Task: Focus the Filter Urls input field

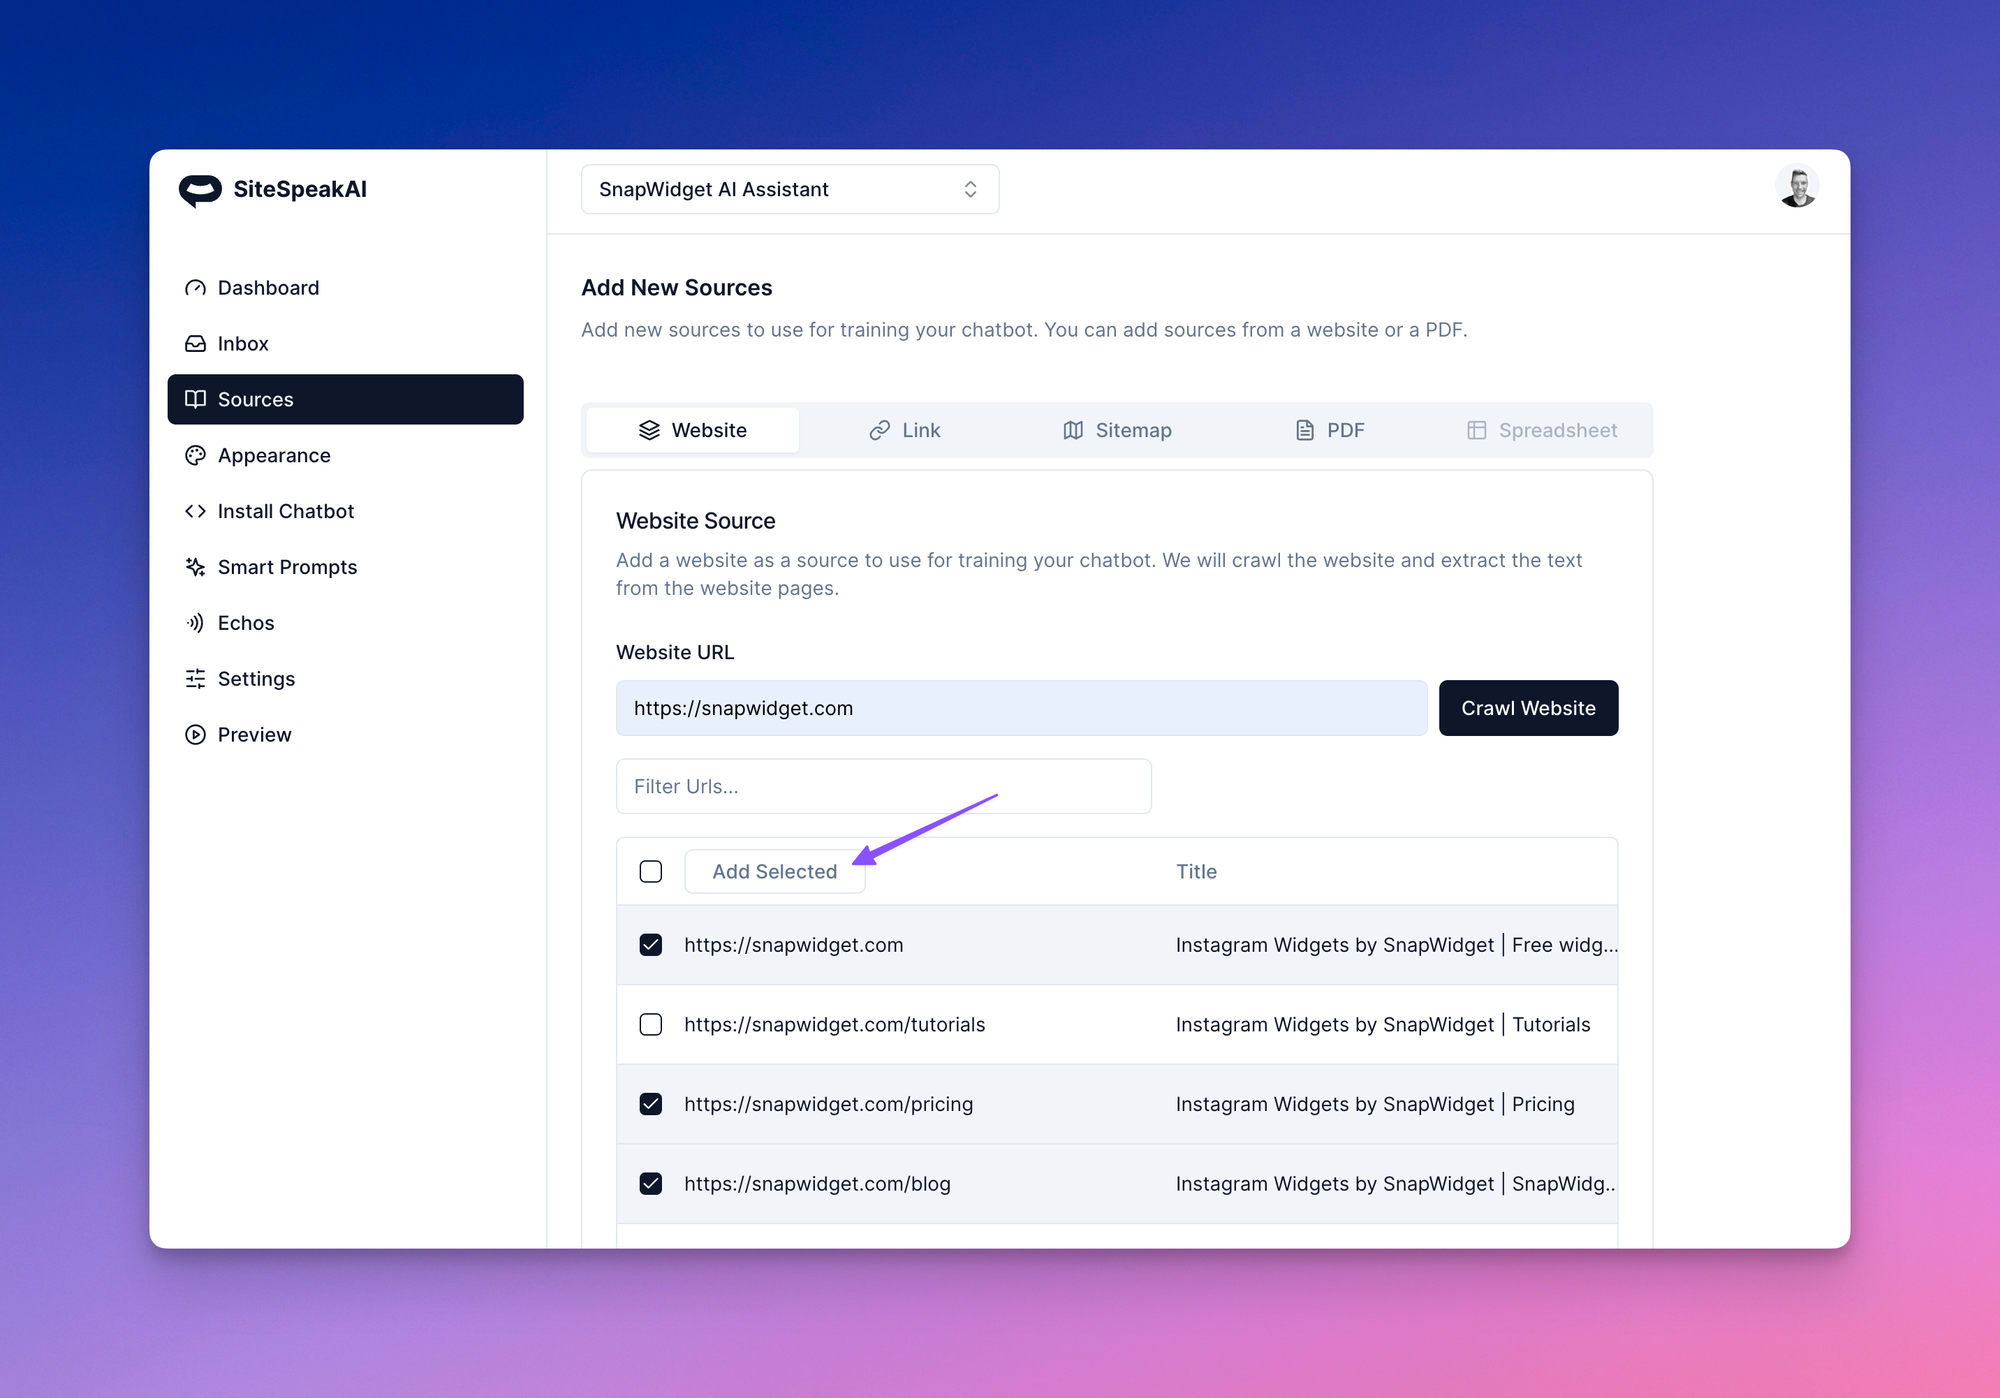Action: pos(883,787)
